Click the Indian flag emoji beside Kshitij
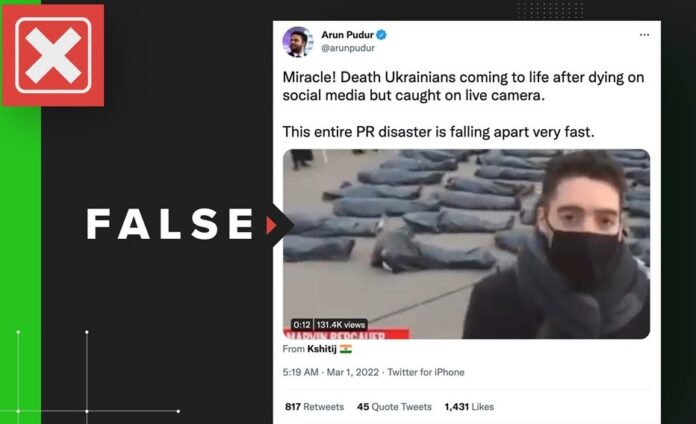 click(x=346, y=349)
